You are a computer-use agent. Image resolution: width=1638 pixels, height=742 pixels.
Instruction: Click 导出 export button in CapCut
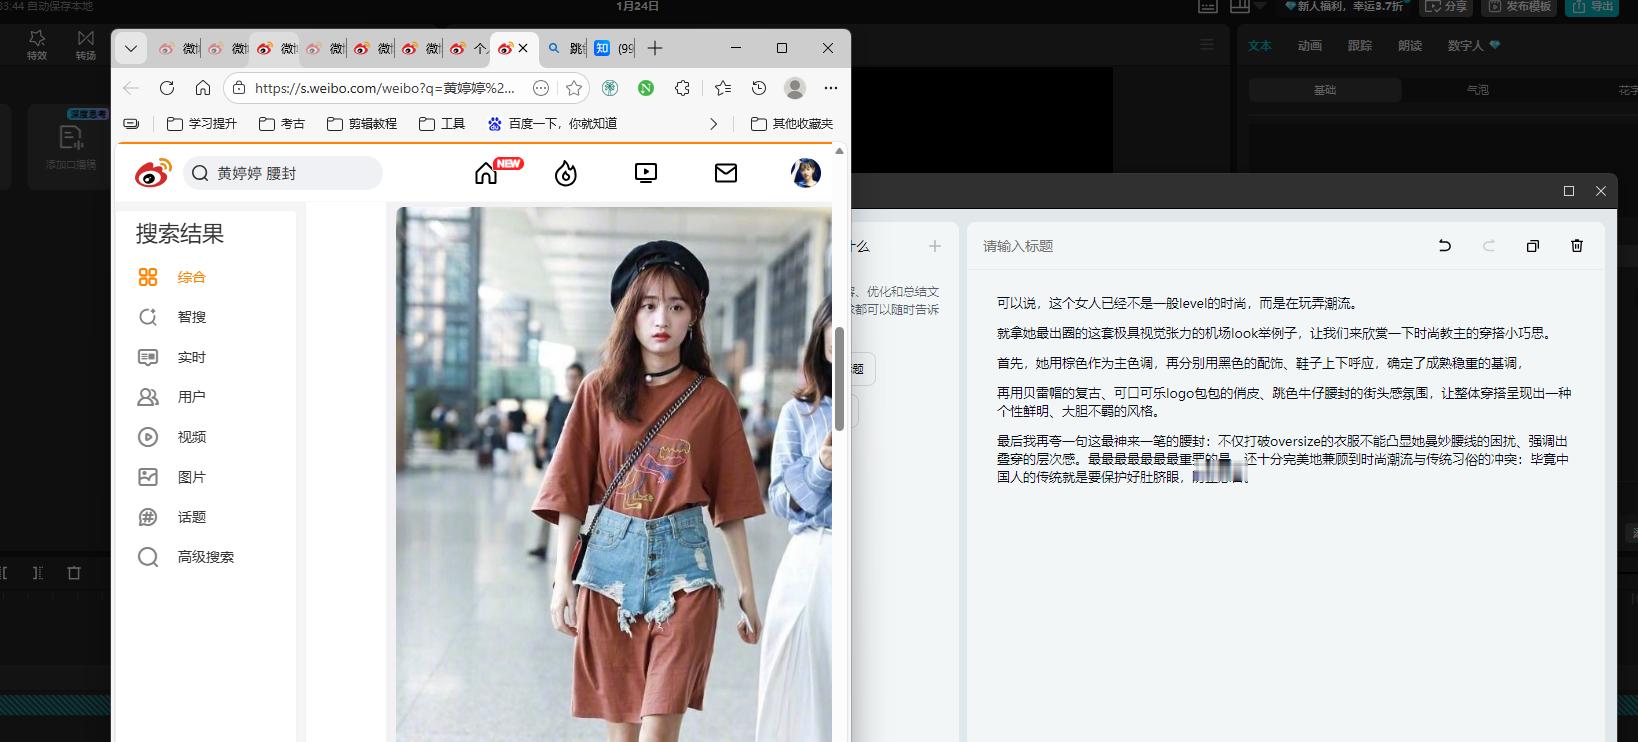(x=1594, y=6)
